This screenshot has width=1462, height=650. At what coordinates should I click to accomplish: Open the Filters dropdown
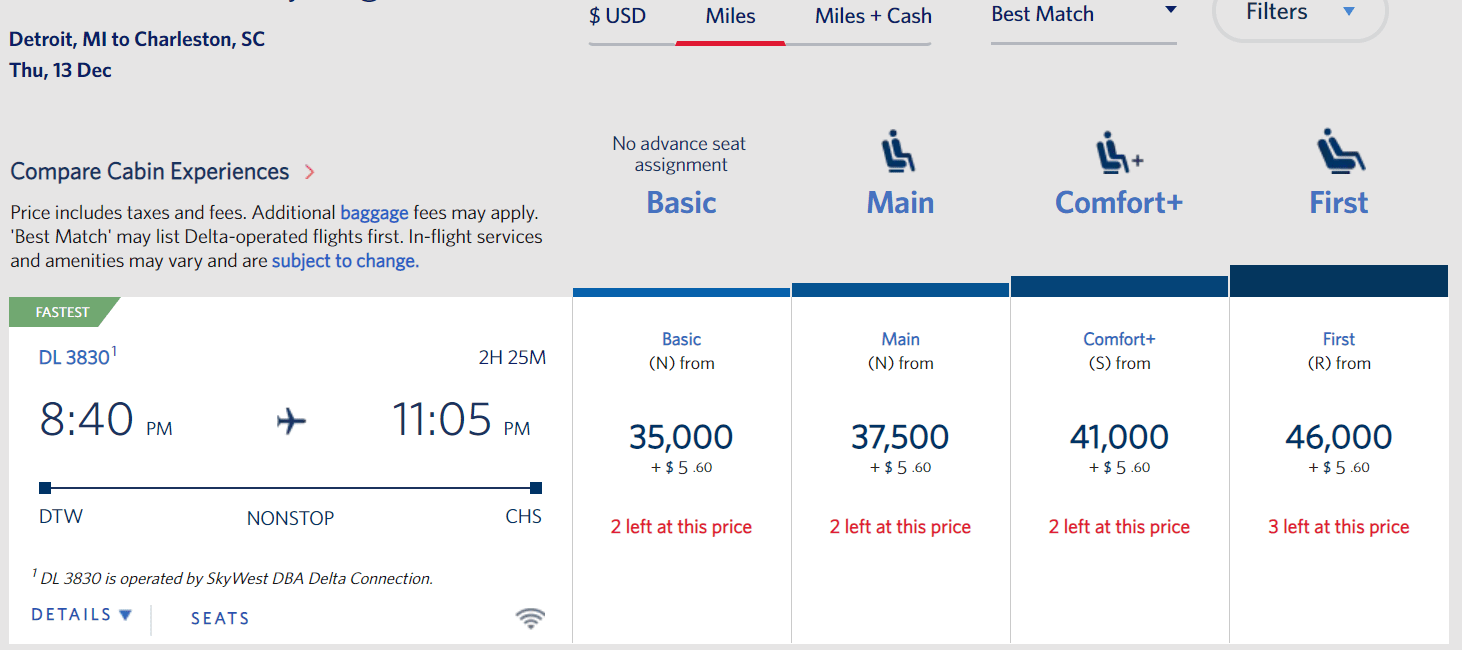[x=1299, y=14]
